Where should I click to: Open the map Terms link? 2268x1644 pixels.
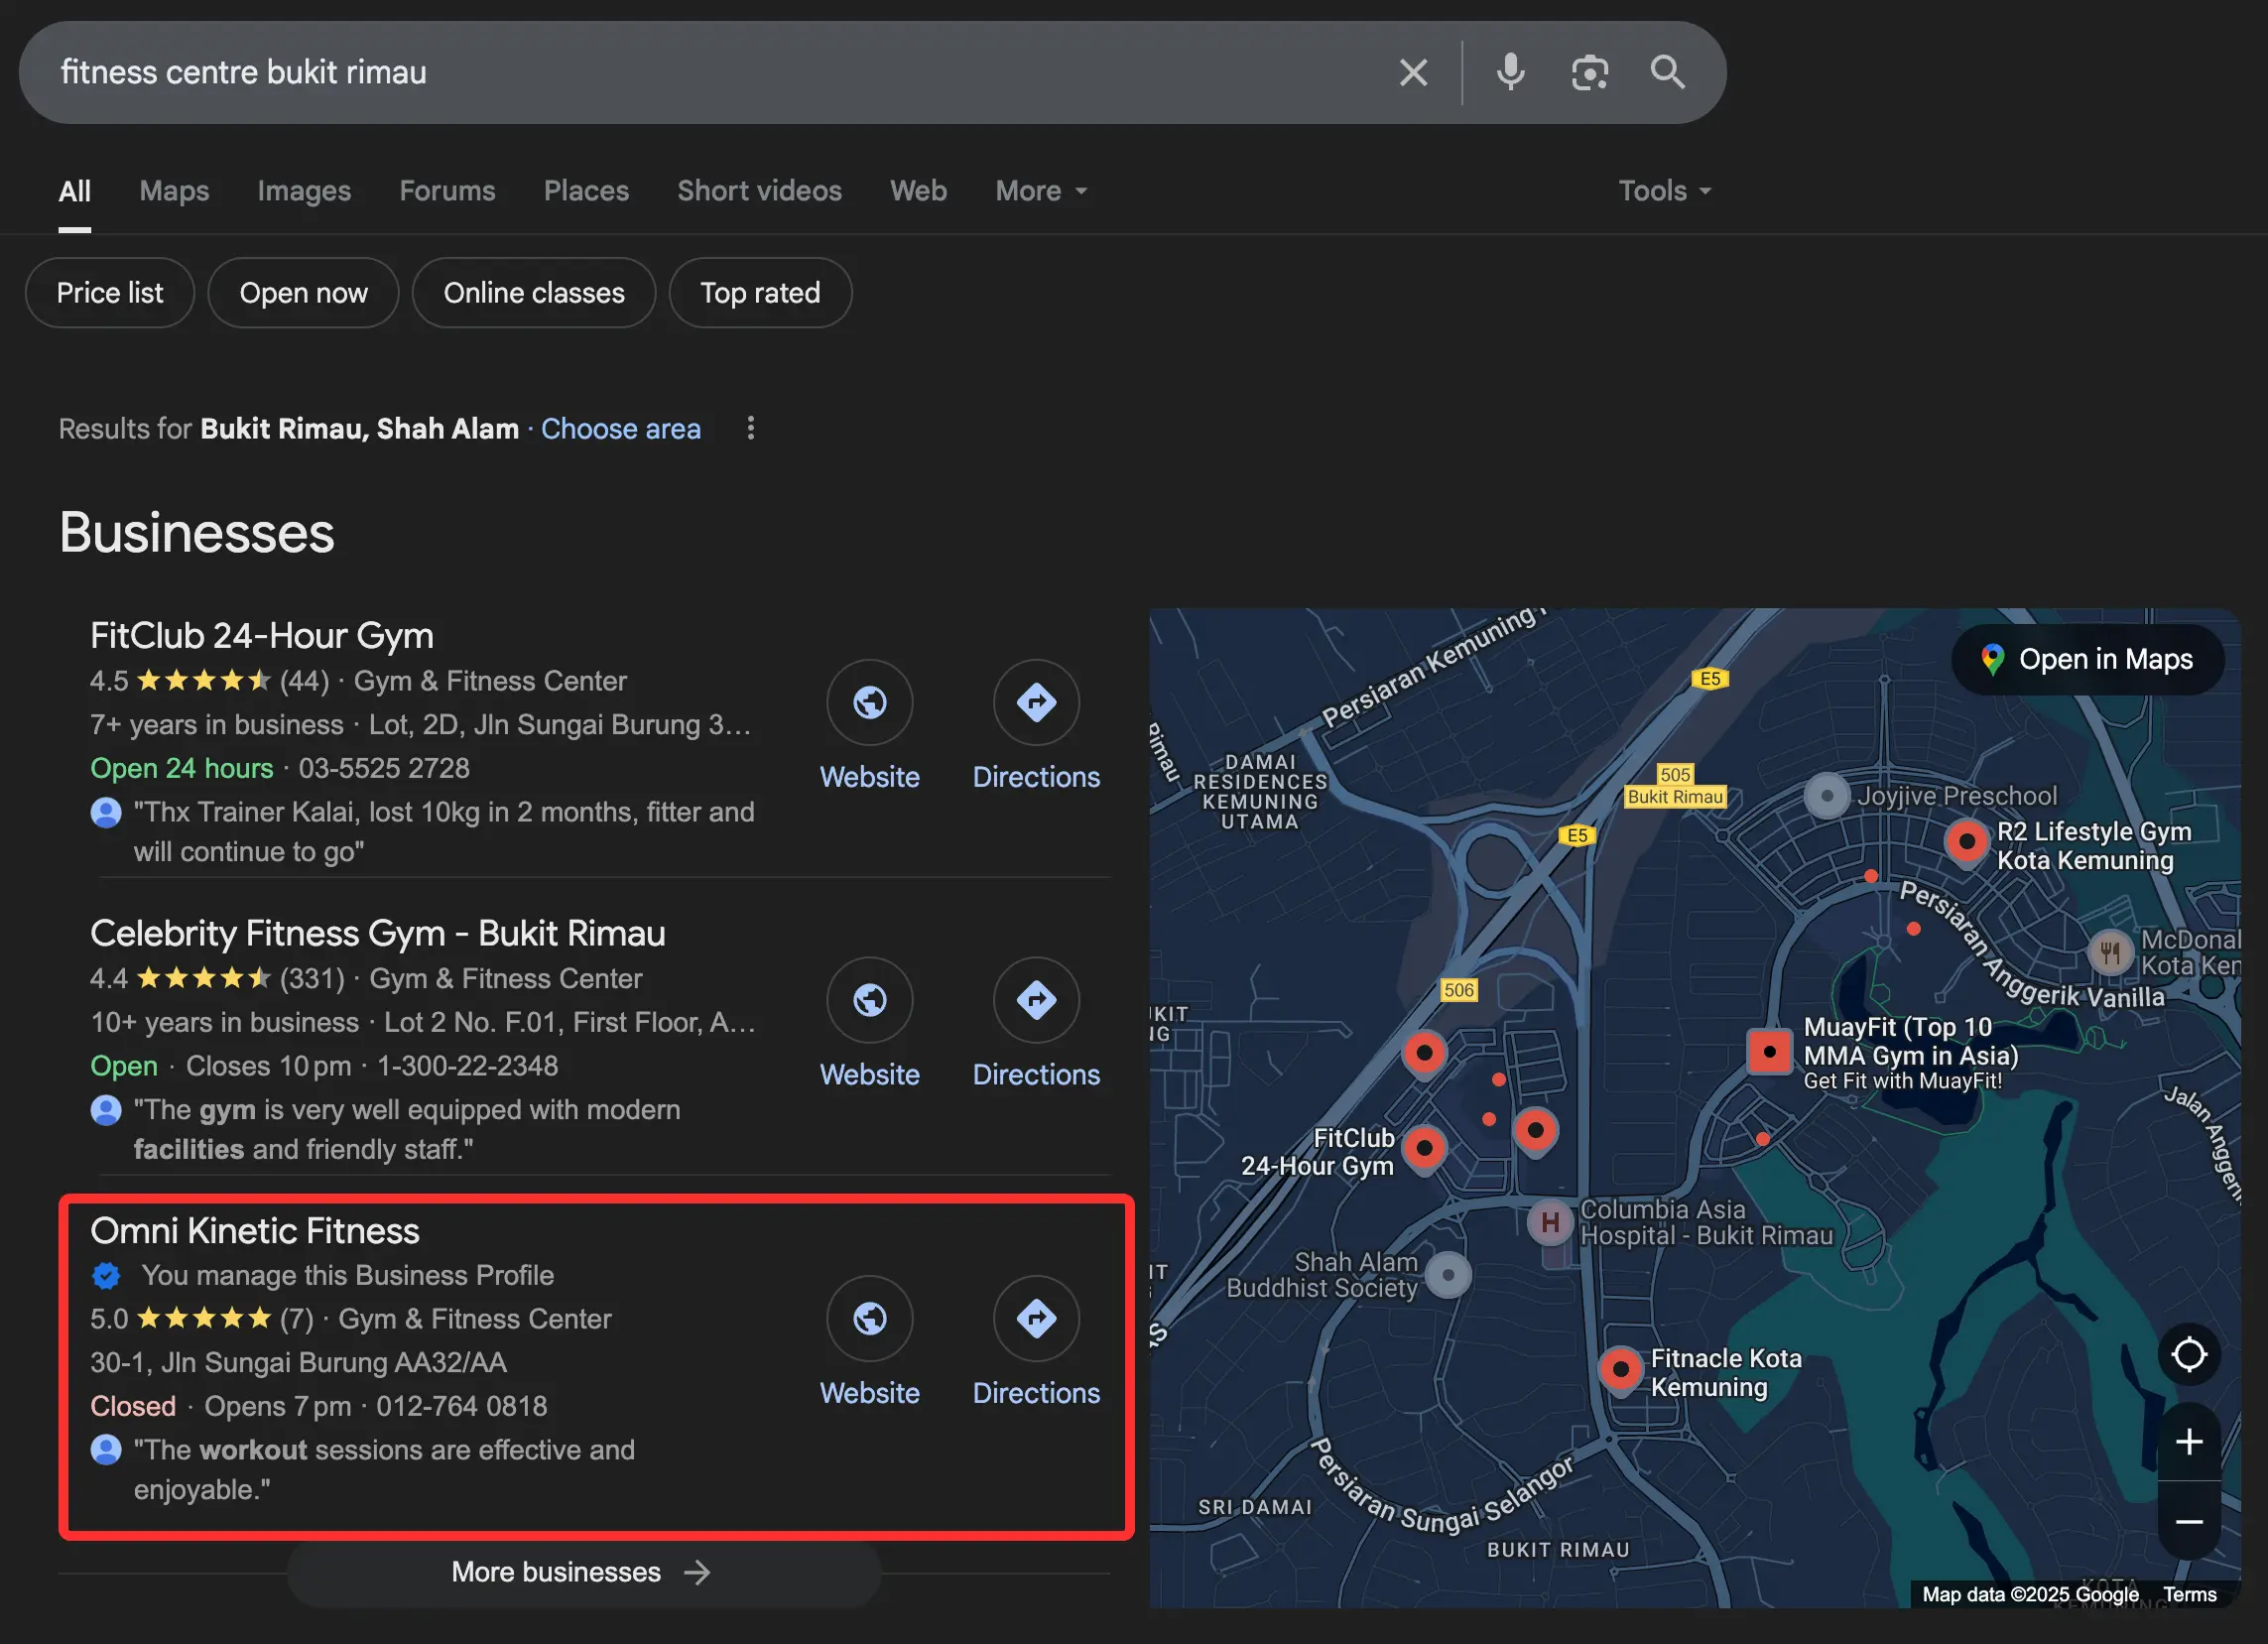[x=2189, y=1594]
